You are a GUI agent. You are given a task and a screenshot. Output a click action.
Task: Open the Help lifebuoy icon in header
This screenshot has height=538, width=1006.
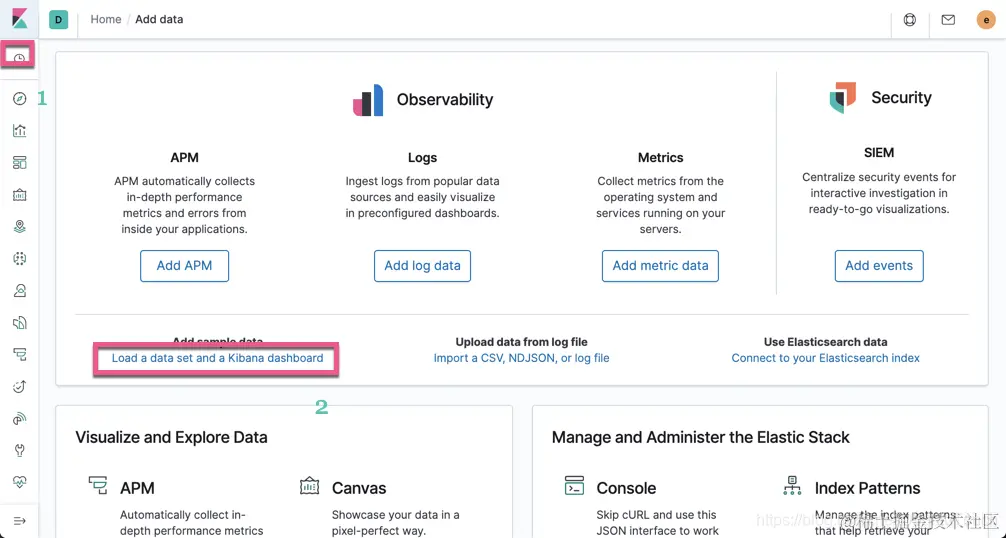tap(909, 20)
